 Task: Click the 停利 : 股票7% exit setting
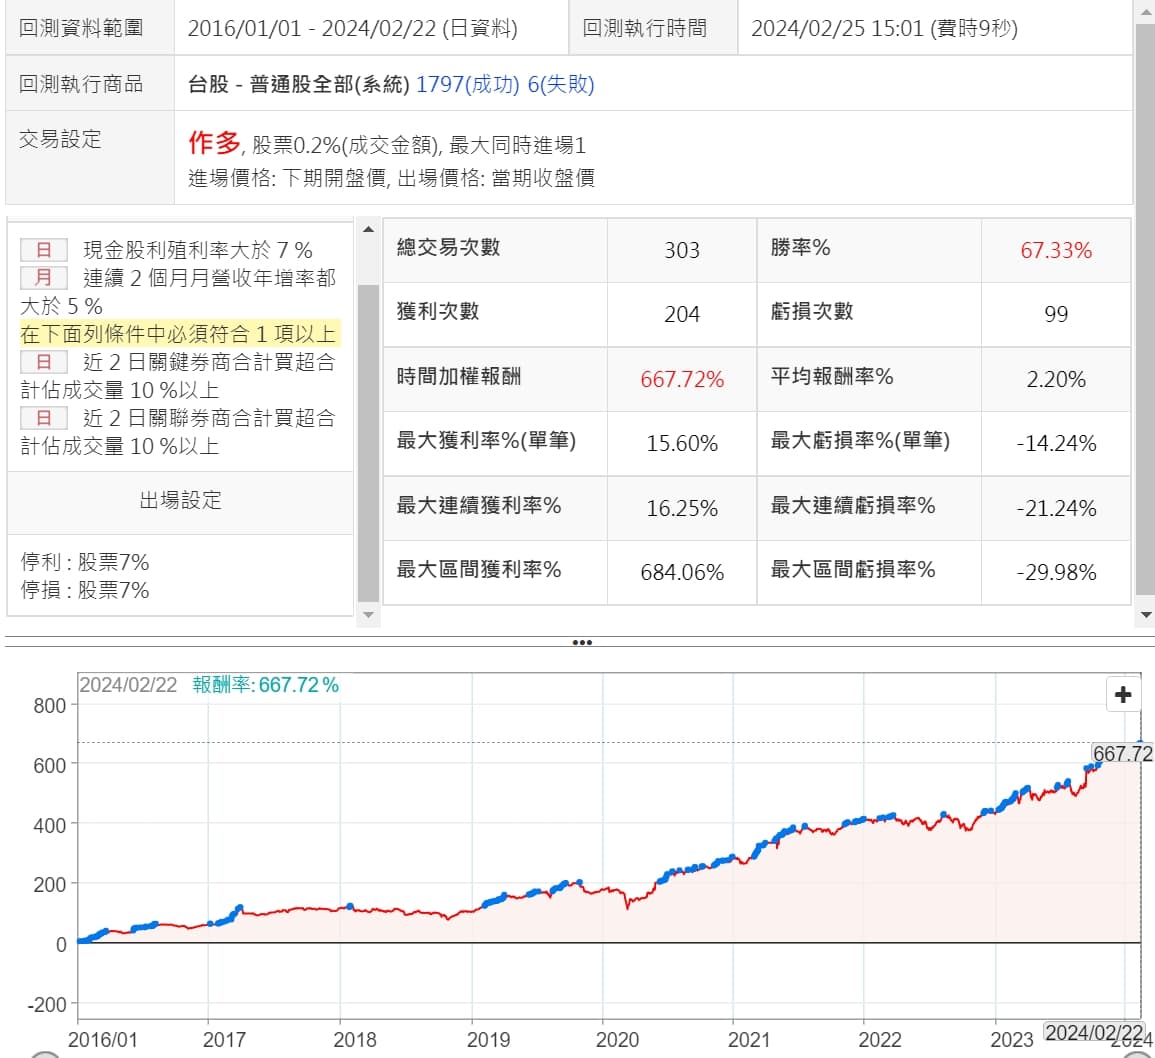(x=85, y=562)
